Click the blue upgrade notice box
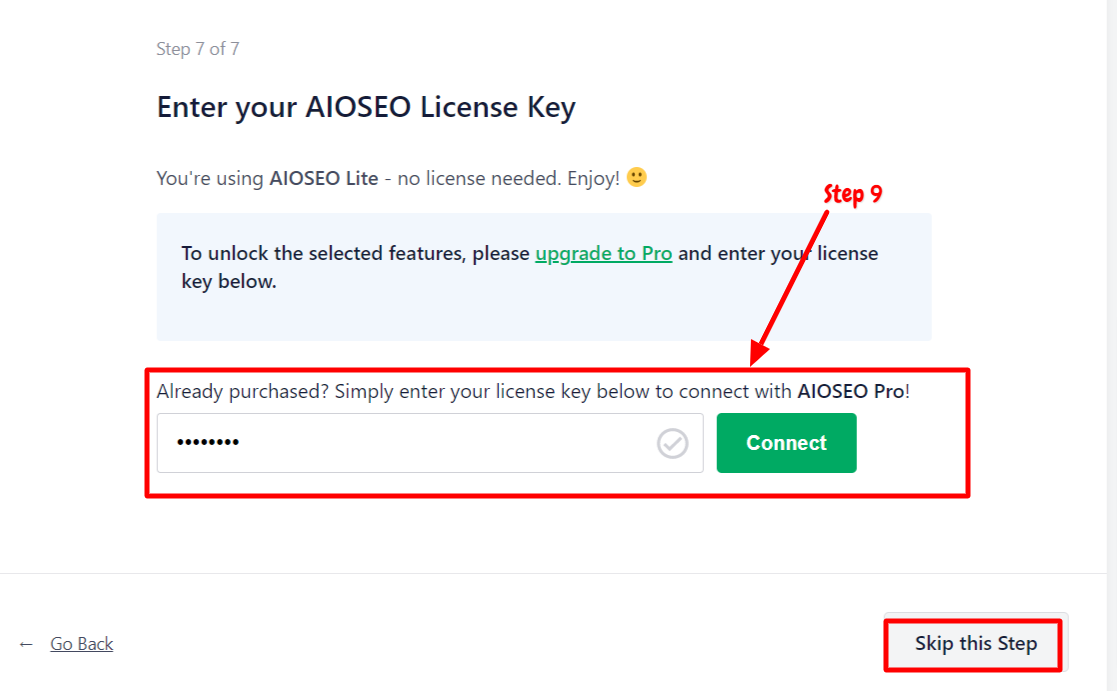Viewport: 1117px width, 691px height. click(544, 276)
